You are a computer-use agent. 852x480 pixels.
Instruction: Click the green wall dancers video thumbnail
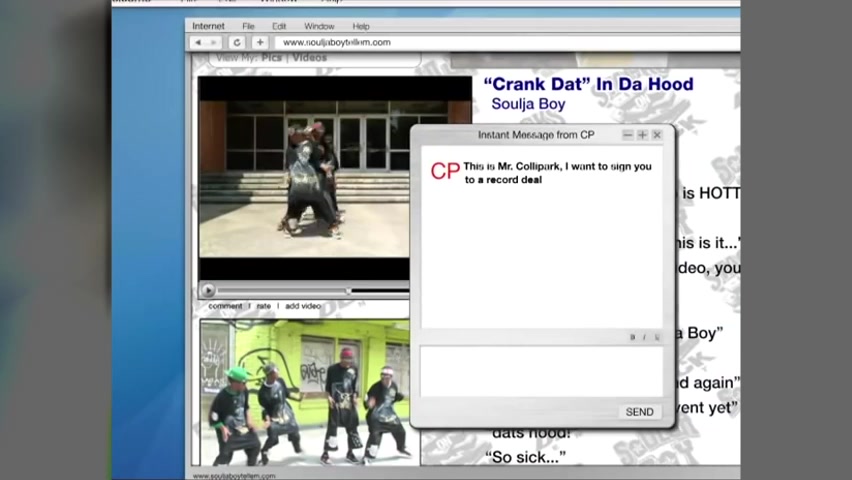click(305, 392)
